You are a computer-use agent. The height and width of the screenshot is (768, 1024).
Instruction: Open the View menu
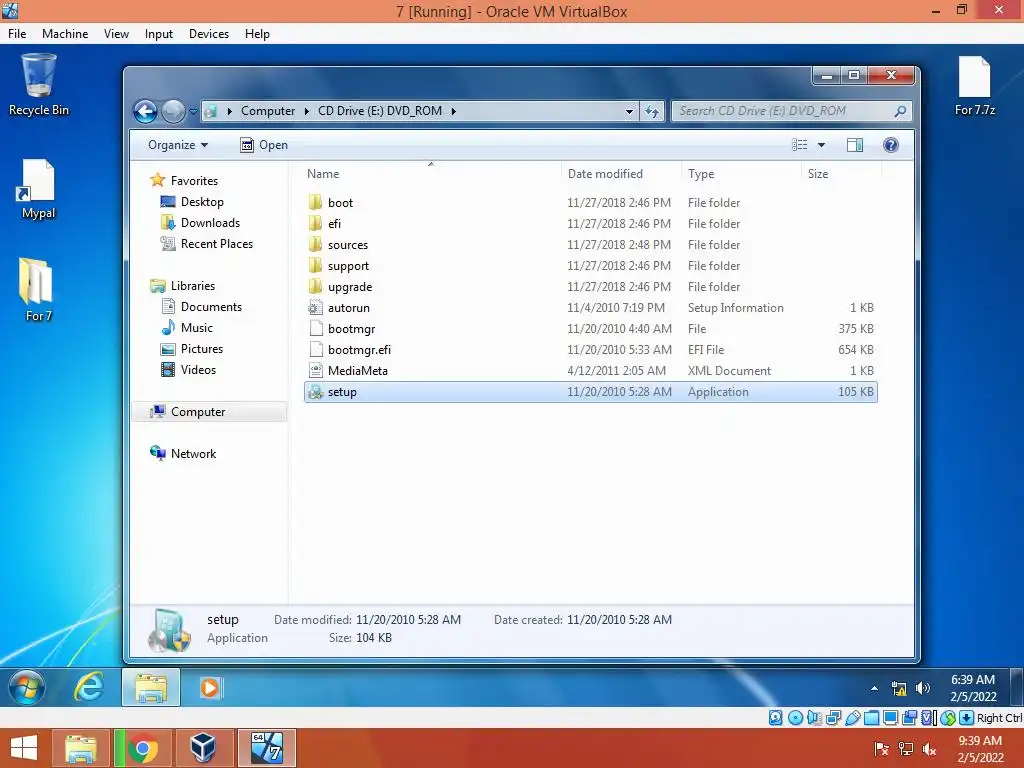[x=116, y=34]
